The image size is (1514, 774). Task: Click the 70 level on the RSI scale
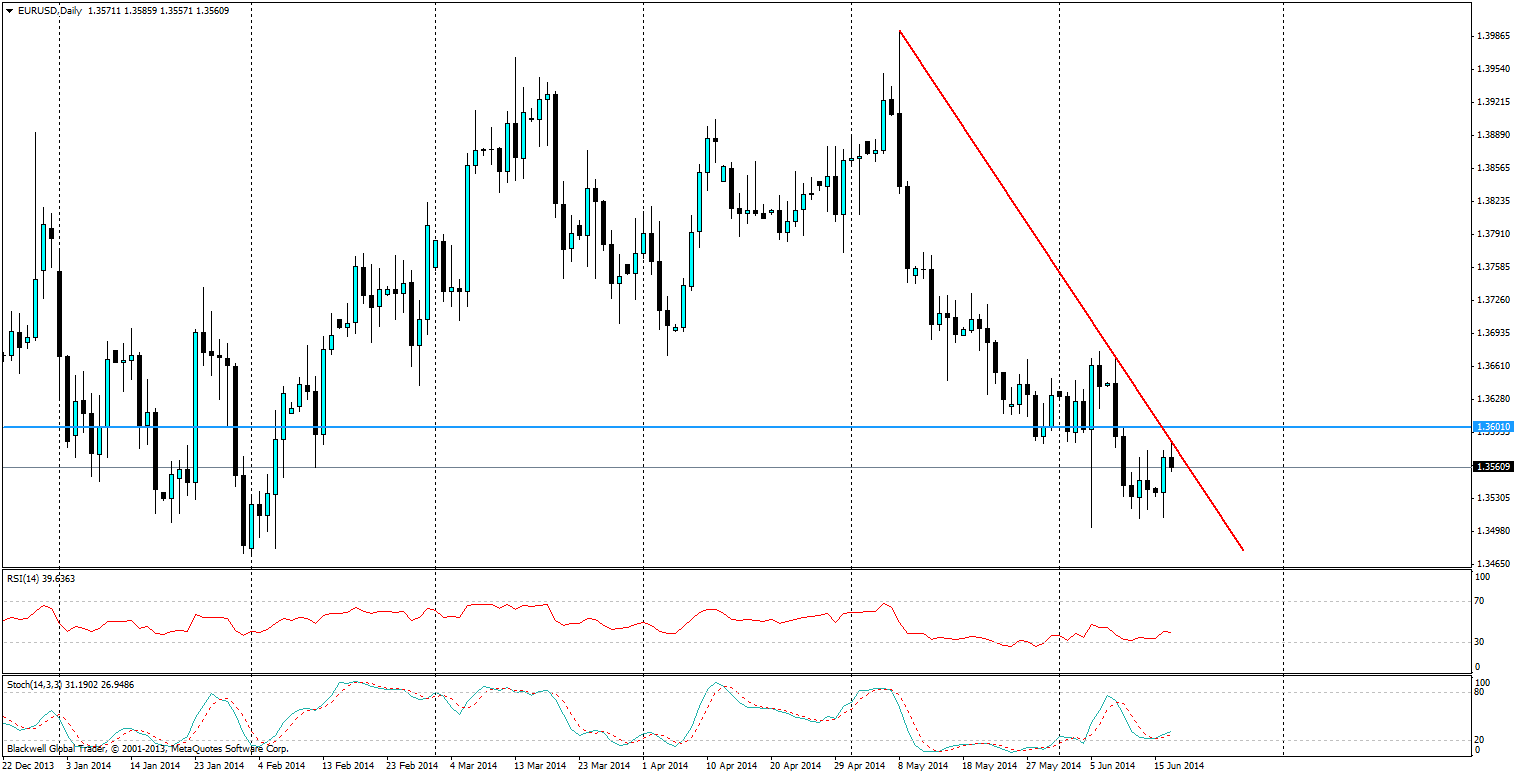(1481, 601)
